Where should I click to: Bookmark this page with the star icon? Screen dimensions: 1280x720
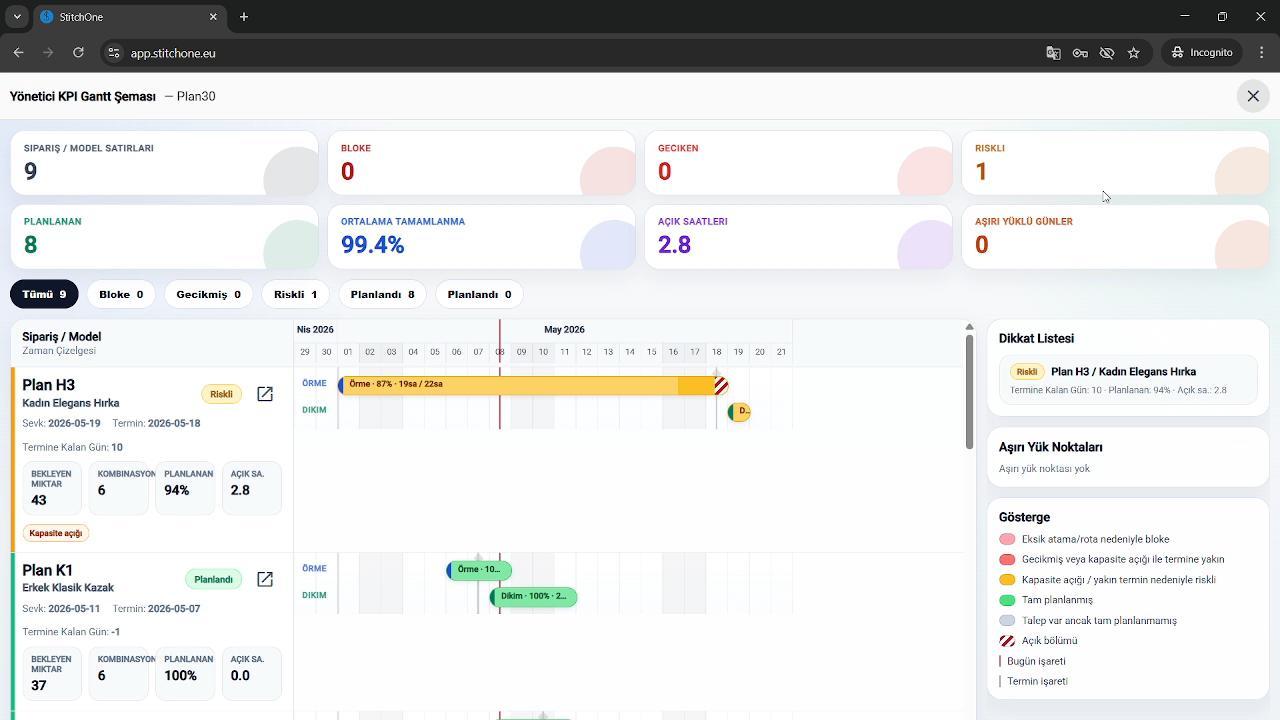1133,53
